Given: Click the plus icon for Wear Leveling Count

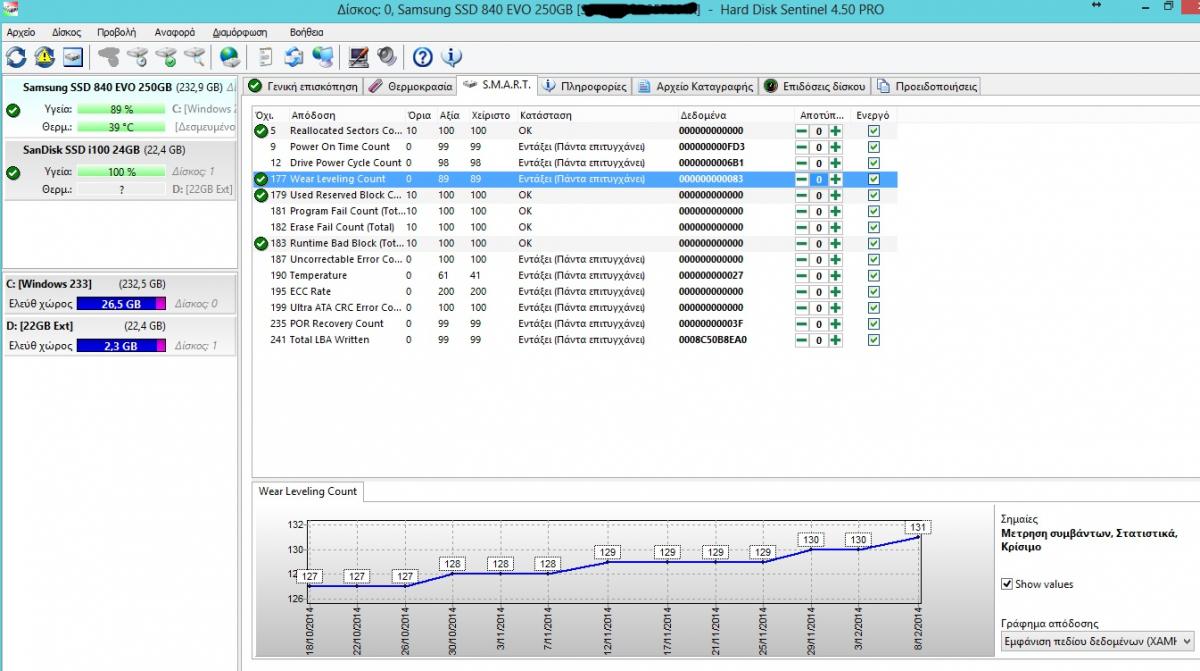Looking at the screenshot, I should 836,179.
